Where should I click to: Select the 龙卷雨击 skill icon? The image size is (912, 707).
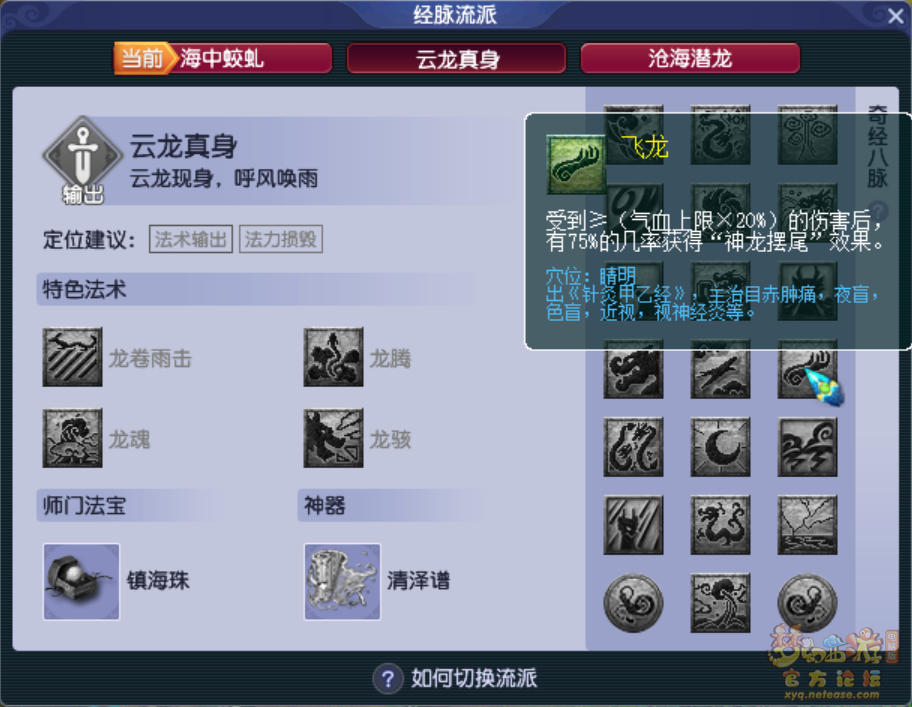[x=72, y=357]
